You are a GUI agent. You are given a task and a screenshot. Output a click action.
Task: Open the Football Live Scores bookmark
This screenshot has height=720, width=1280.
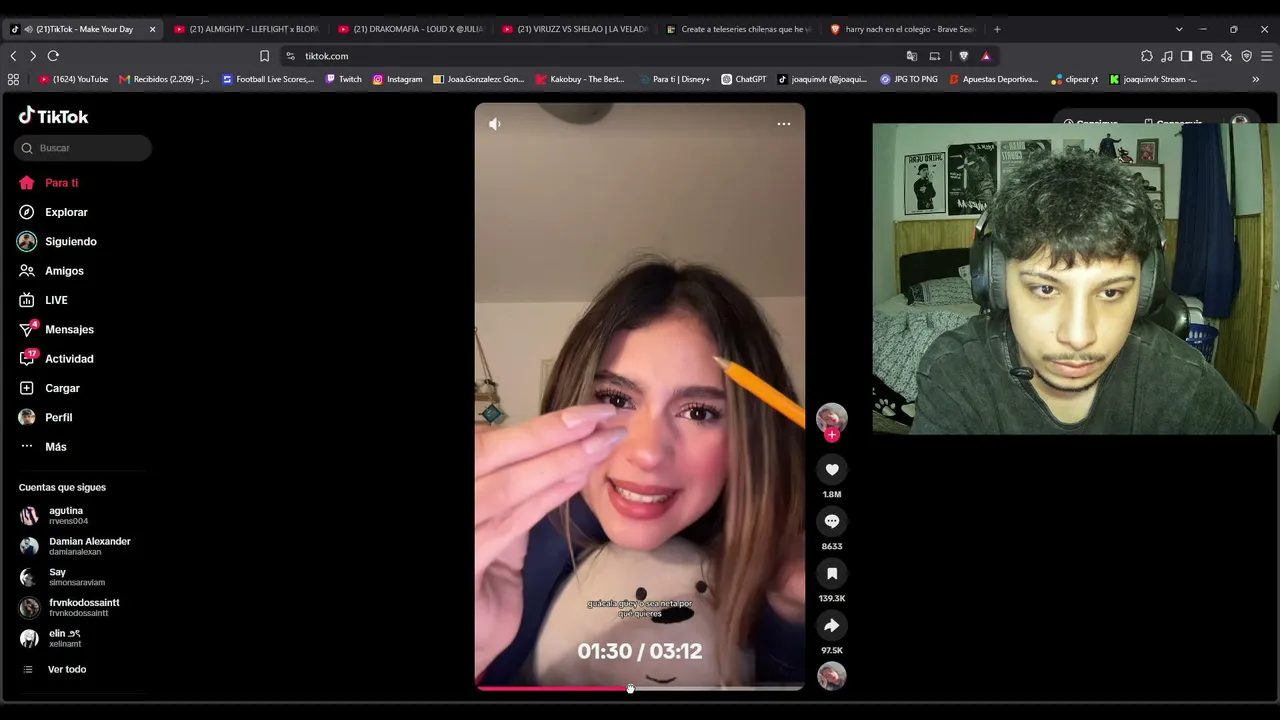[268, 79]
